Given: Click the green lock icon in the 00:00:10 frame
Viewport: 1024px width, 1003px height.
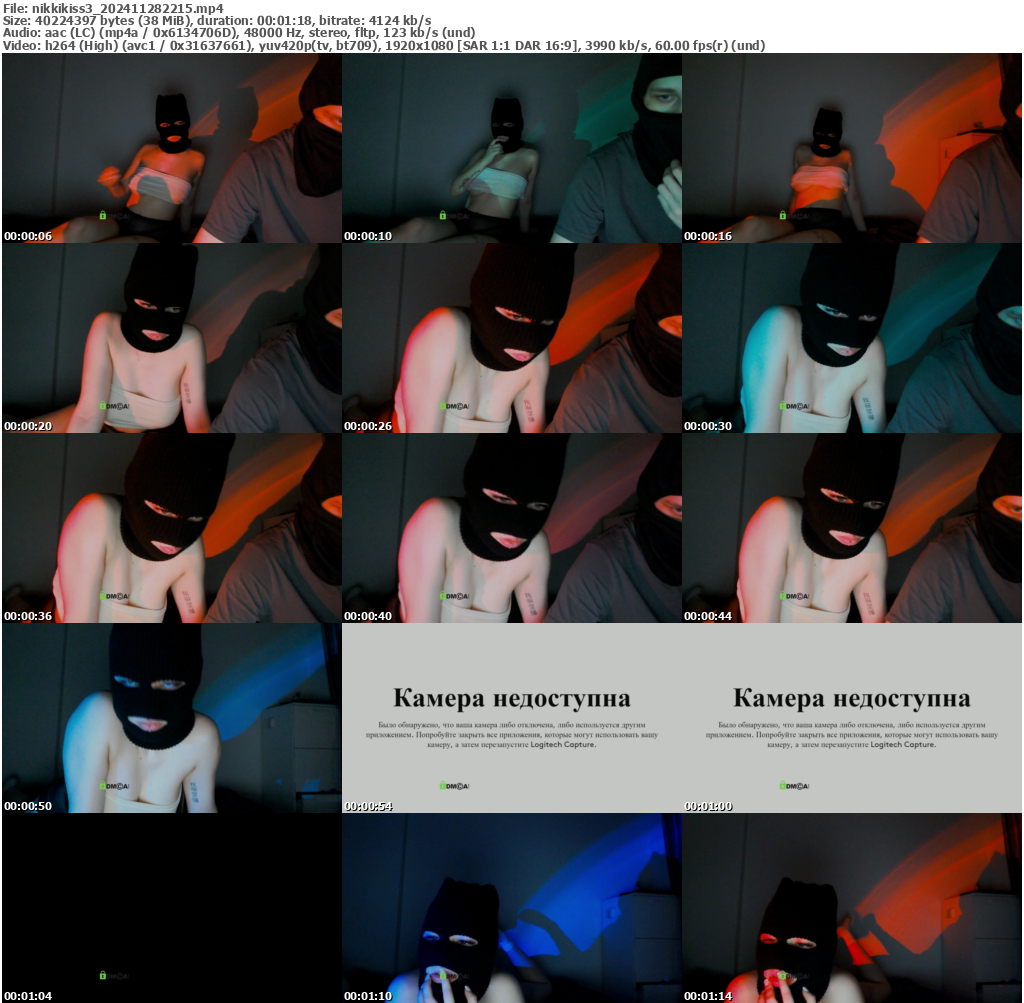Looking at the screenshot, I should (443, 215).
